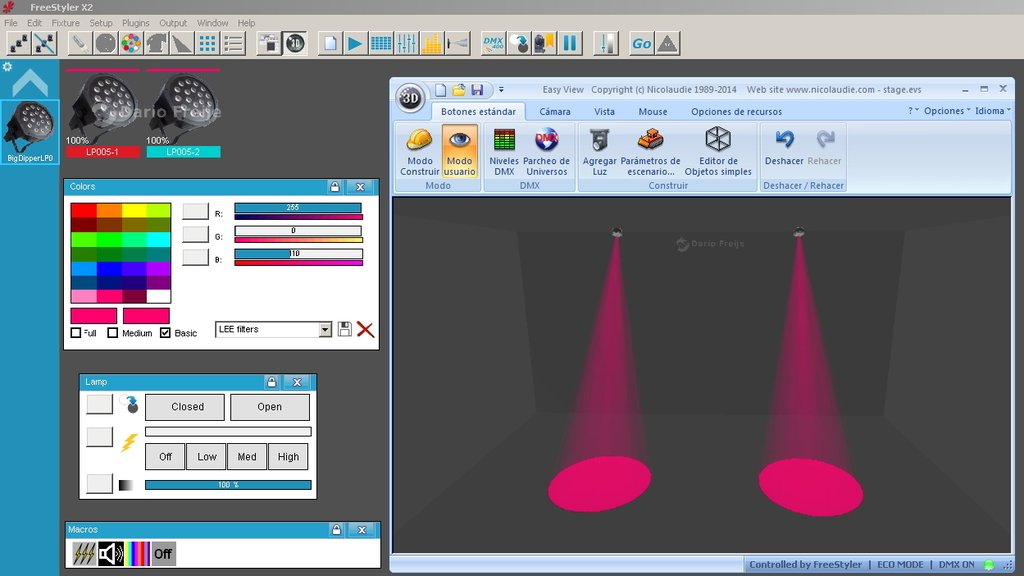Click the blank page icon in the FreeStyler toolbar
This screenshot has width=1024, height=576.
point(330,44)
